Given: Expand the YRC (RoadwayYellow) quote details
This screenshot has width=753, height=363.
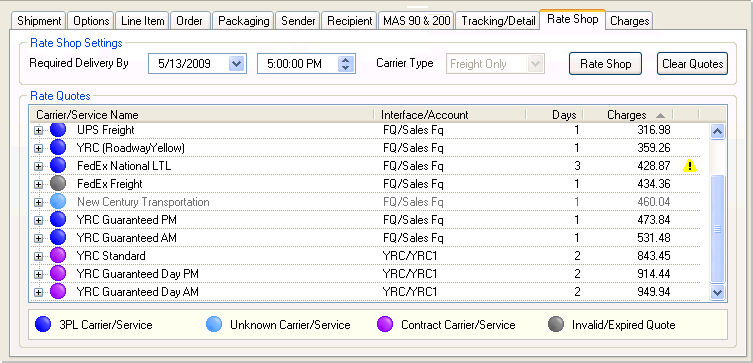Looking at the screenshot, I should 38,148.
